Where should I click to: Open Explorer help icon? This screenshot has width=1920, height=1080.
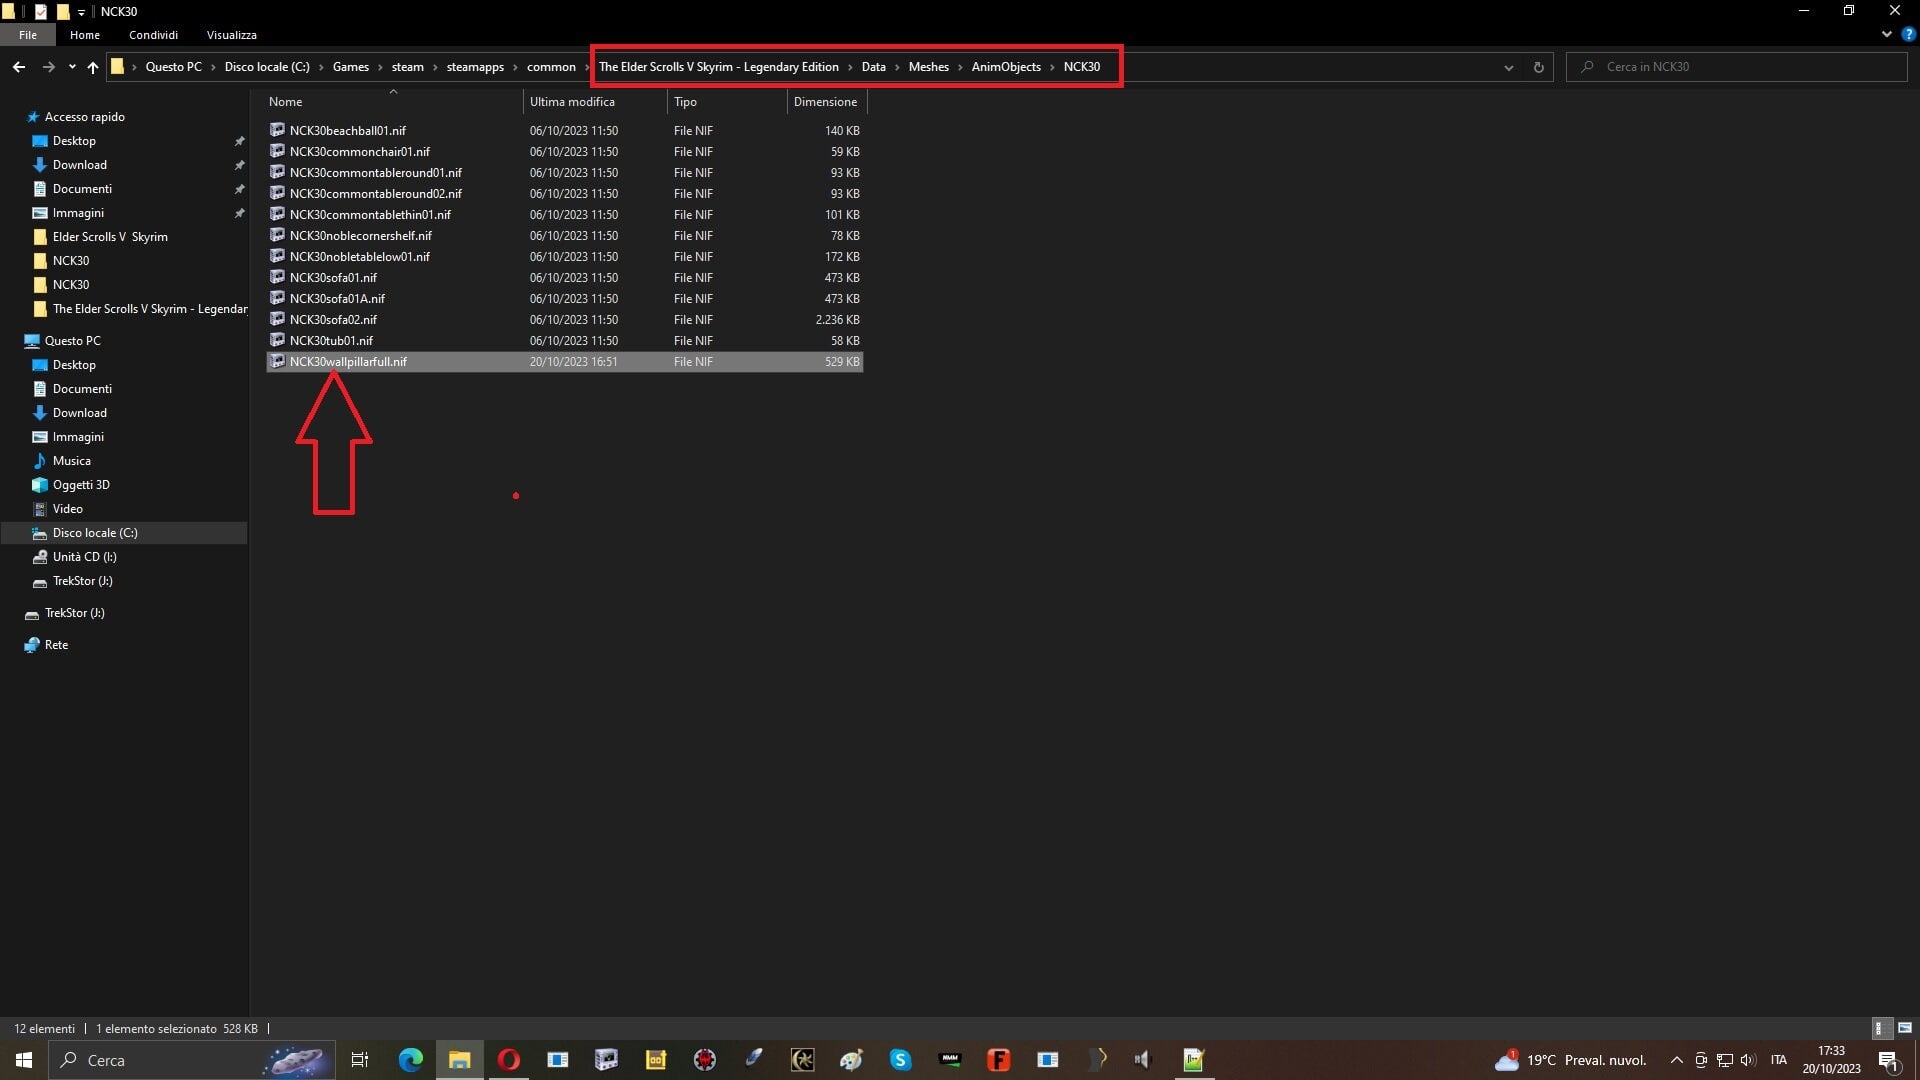click(x=1908, y=34)
